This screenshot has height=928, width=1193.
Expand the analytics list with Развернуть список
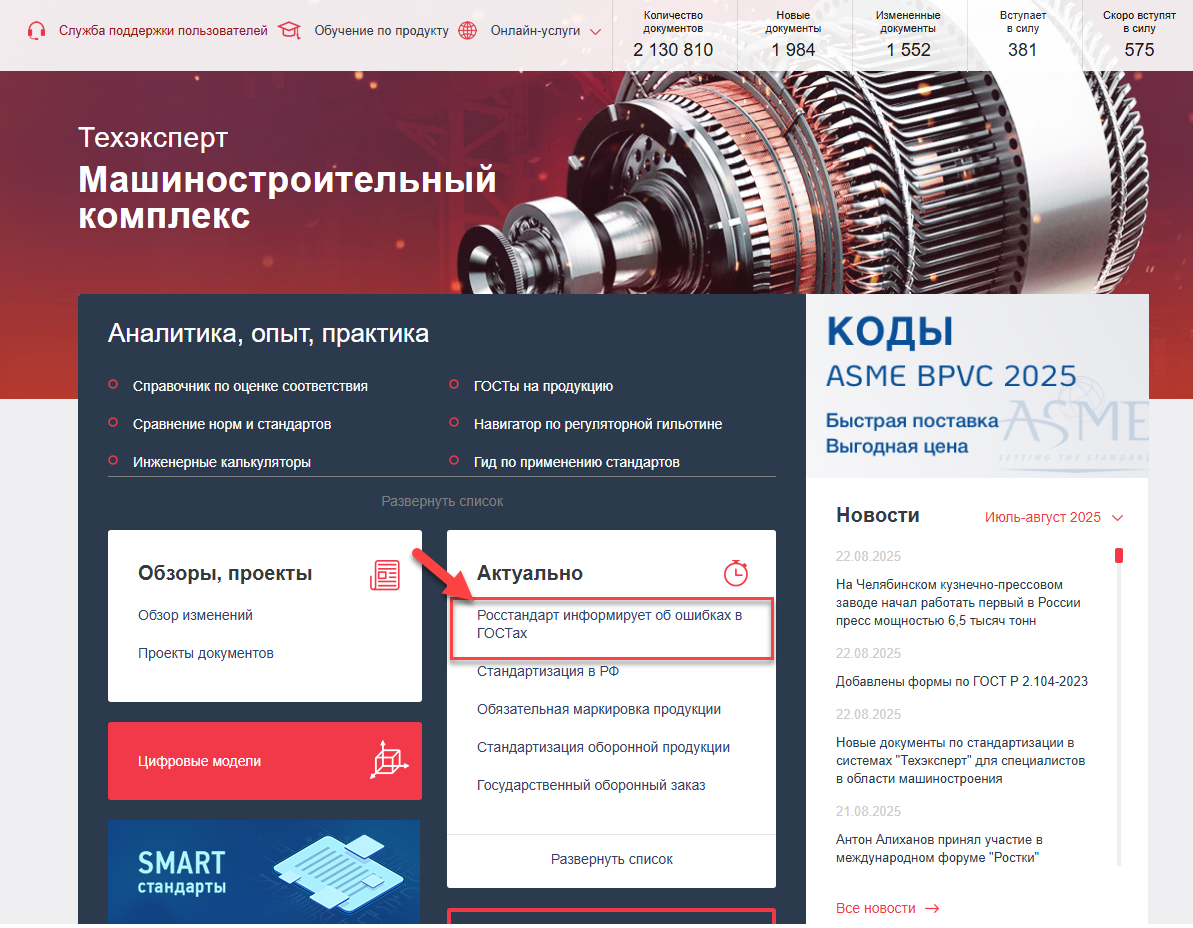click(x=442, y=501)
